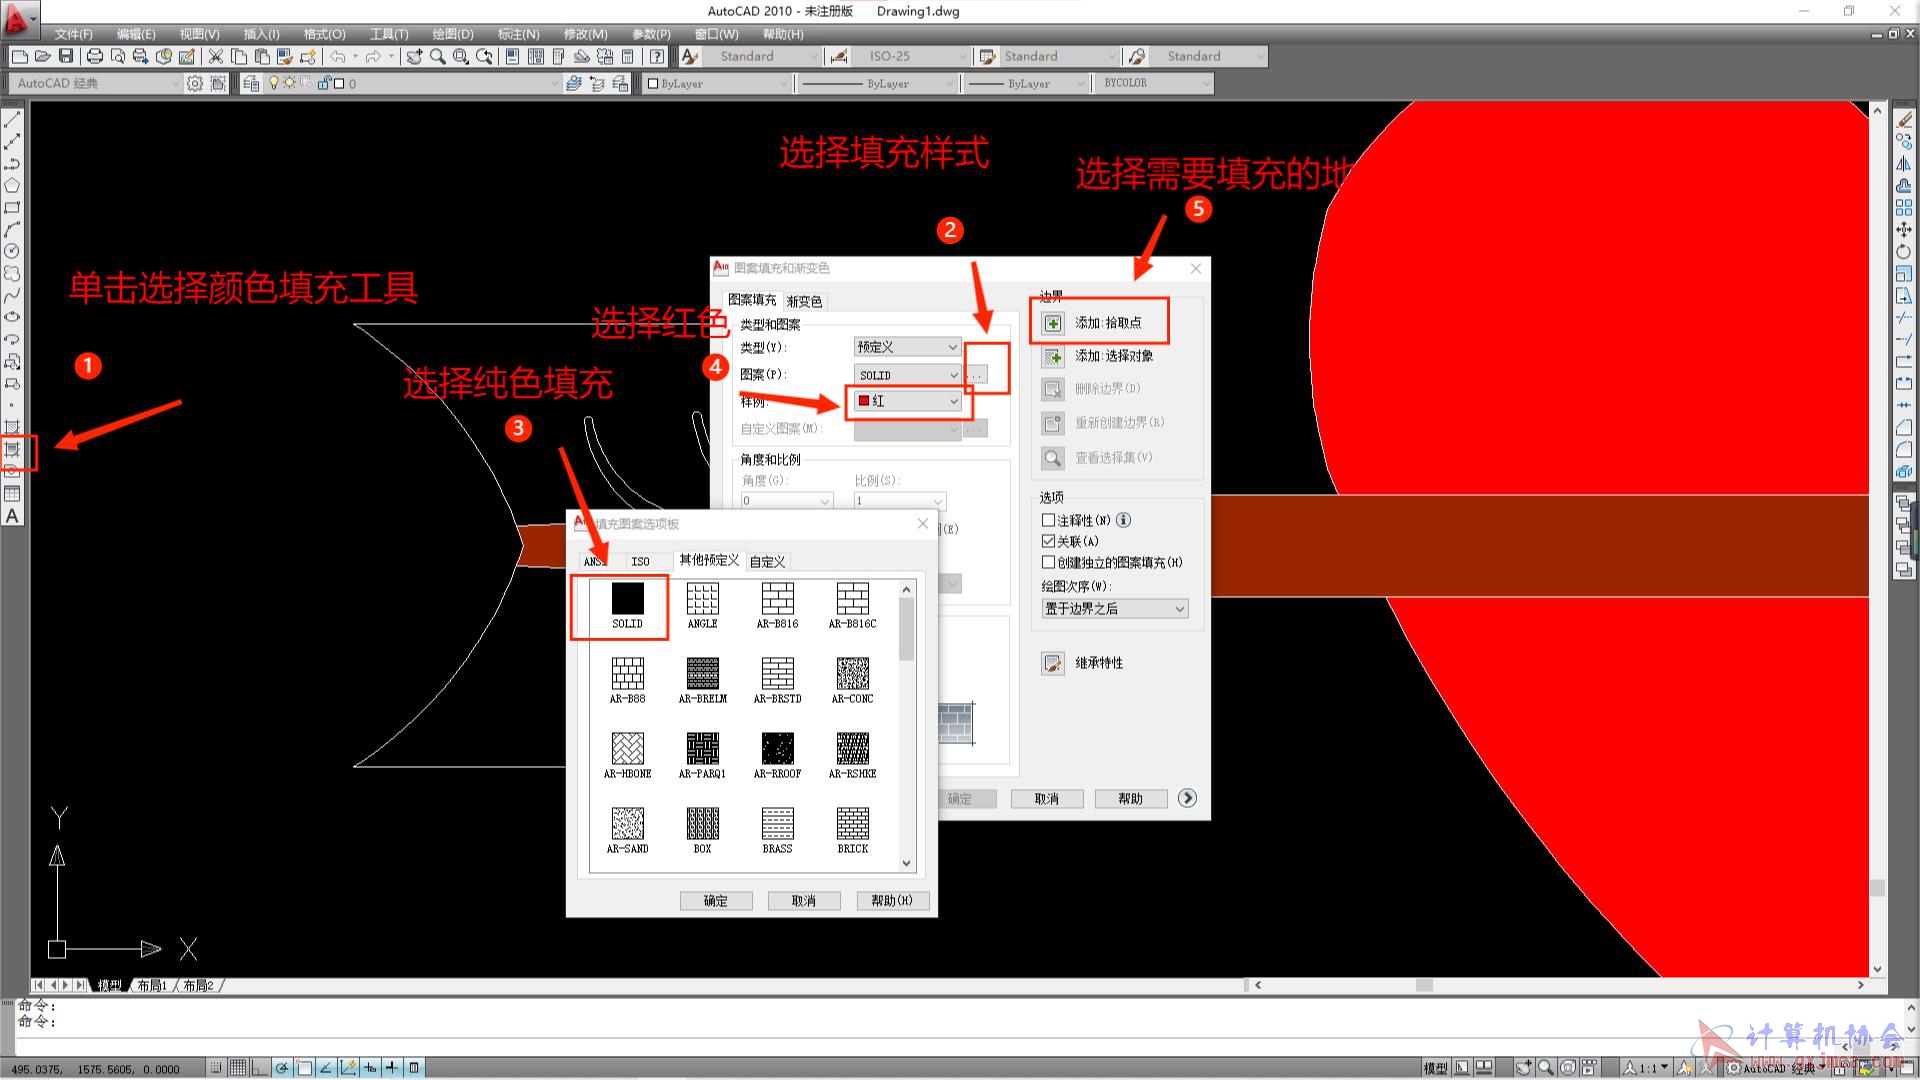Select the Spline curve tool
The image size is (1920, 1080).
(x=12, y=295)
